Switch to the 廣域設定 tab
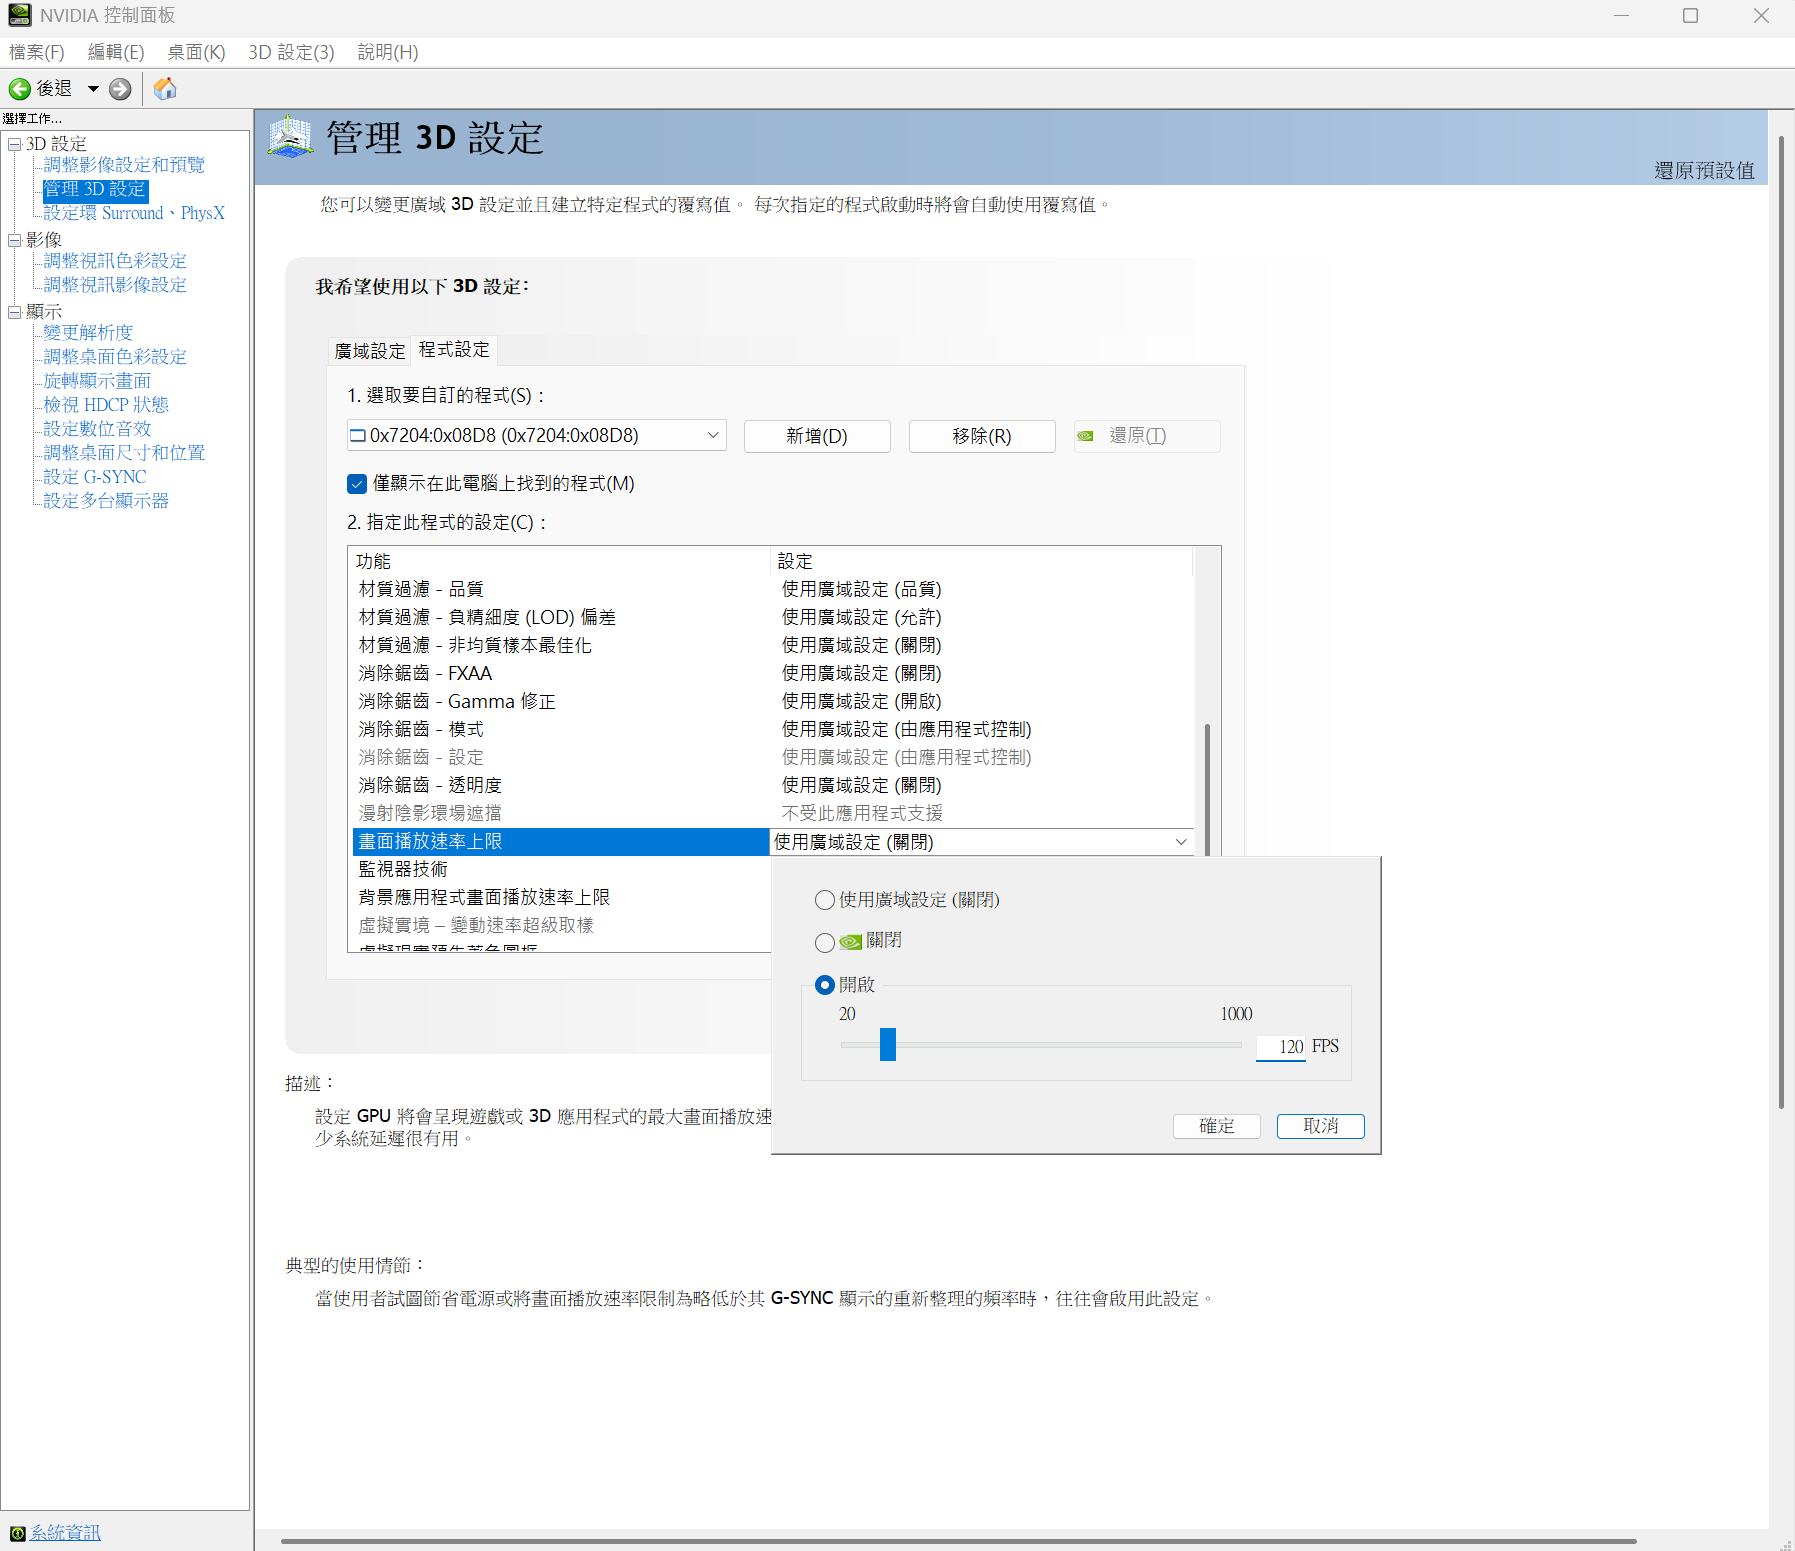The height and width of the screenshot is (1551, 1795). (x=370, y=351)
